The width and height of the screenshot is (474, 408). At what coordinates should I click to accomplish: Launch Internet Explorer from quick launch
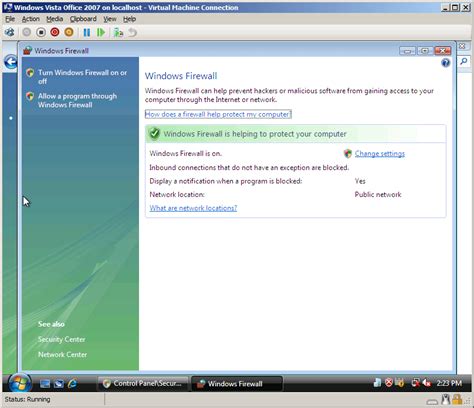click(x=72, y=384)
